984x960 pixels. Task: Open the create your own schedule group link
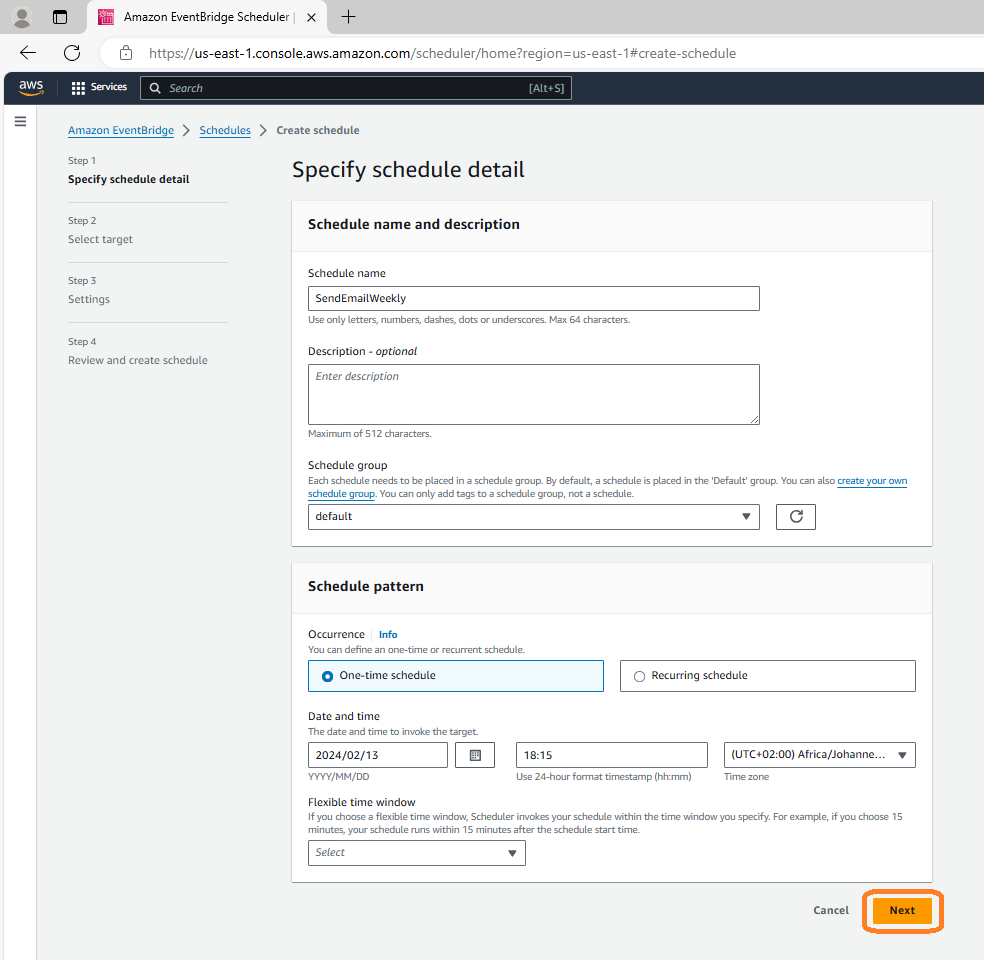pyautogui.click(x=872, y=481)
